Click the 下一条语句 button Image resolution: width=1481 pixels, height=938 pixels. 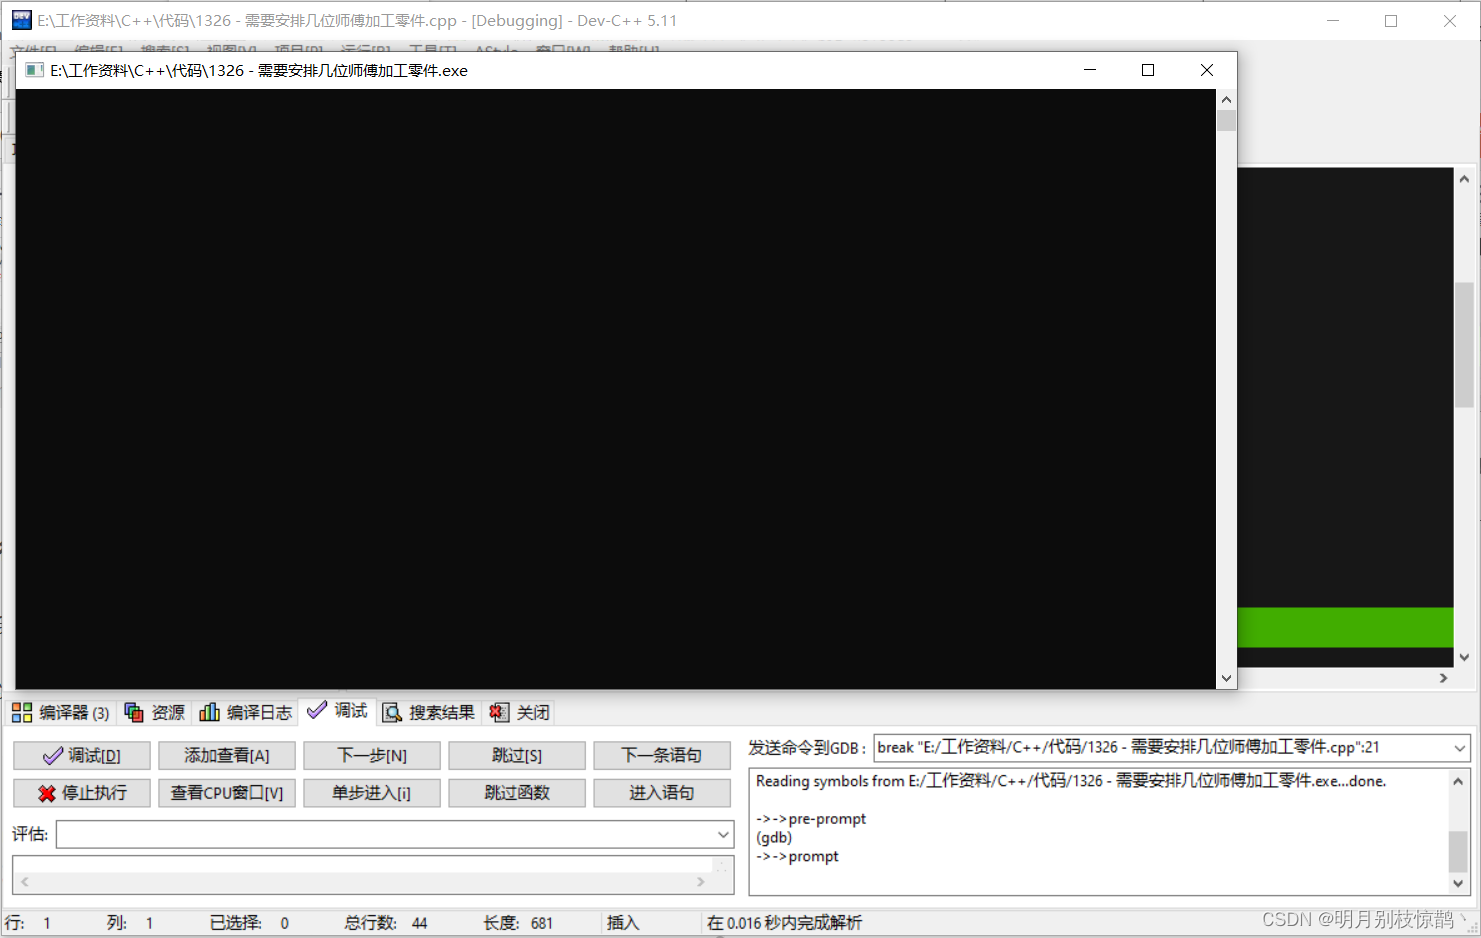pos(662,755)
